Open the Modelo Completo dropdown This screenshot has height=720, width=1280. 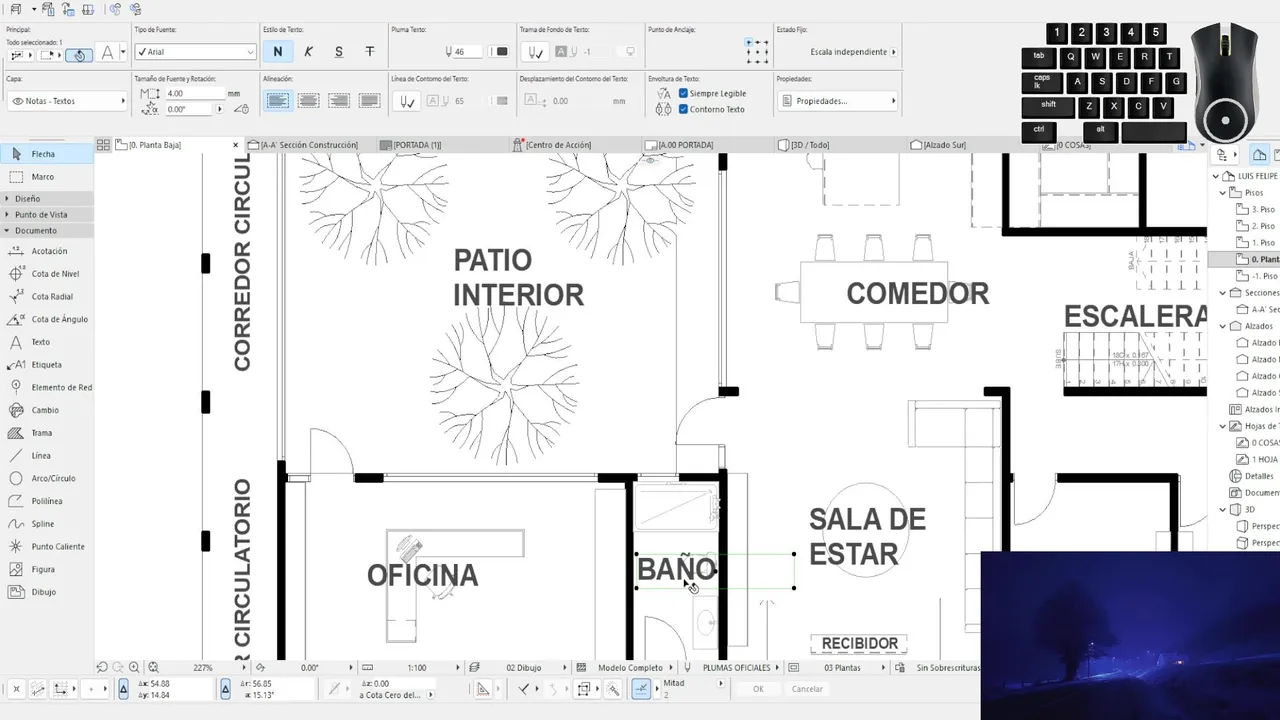coord(626,667)
